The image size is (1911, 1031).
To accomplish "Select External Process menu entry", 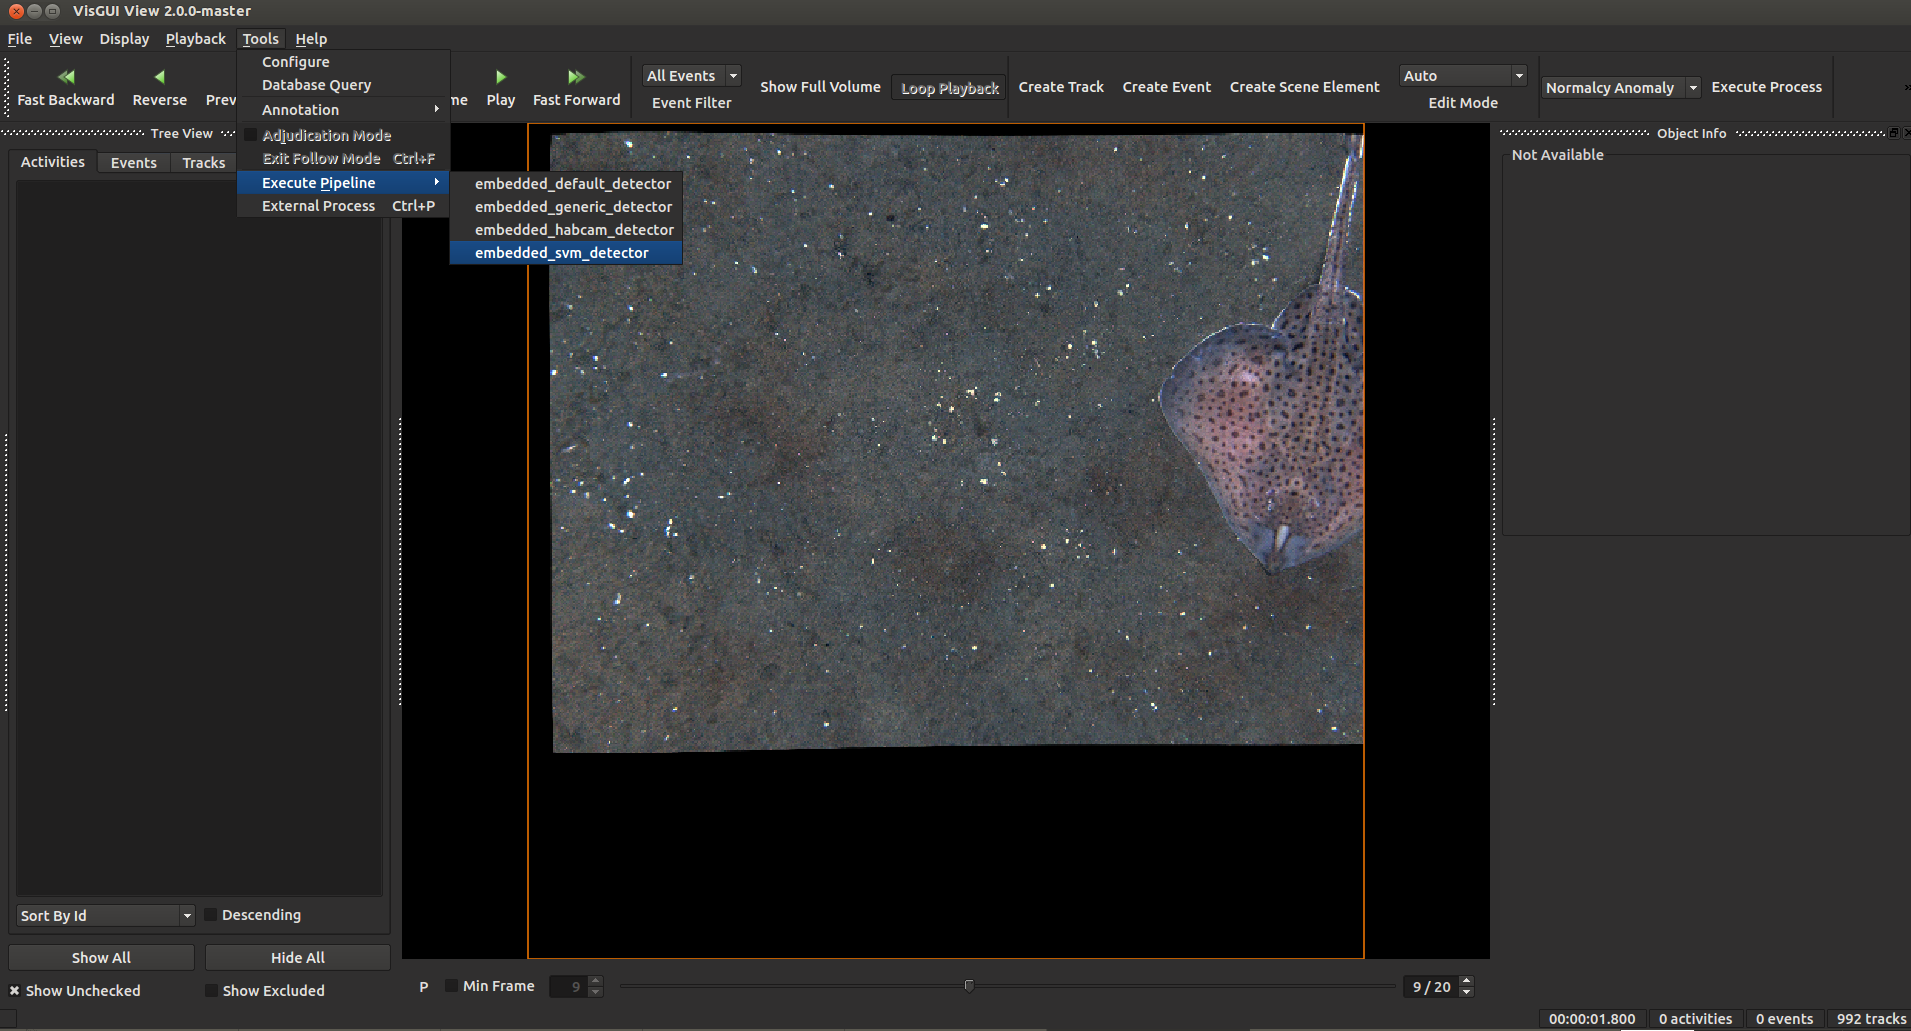I will pos(343,206).
